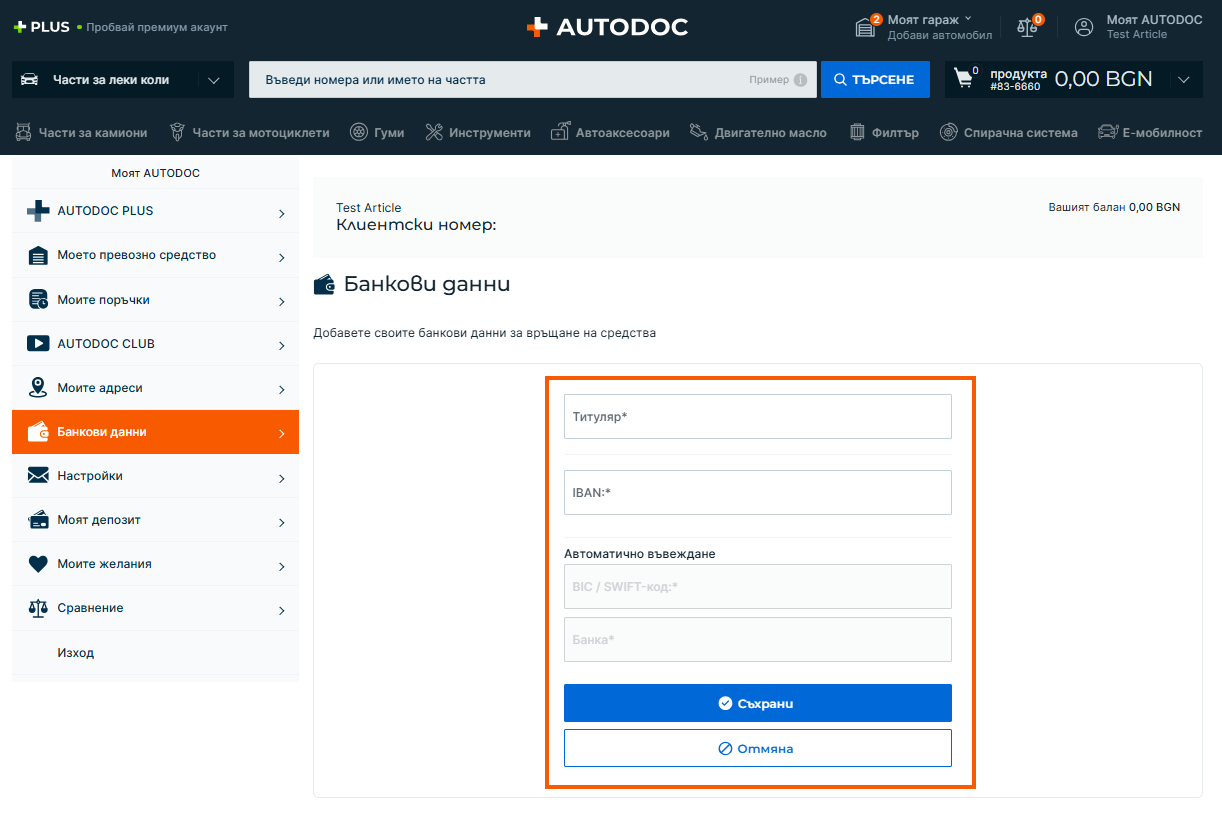Click the comparison scales icon in header
Viewport: 1222px width, 815px height.
(1027, 27)
